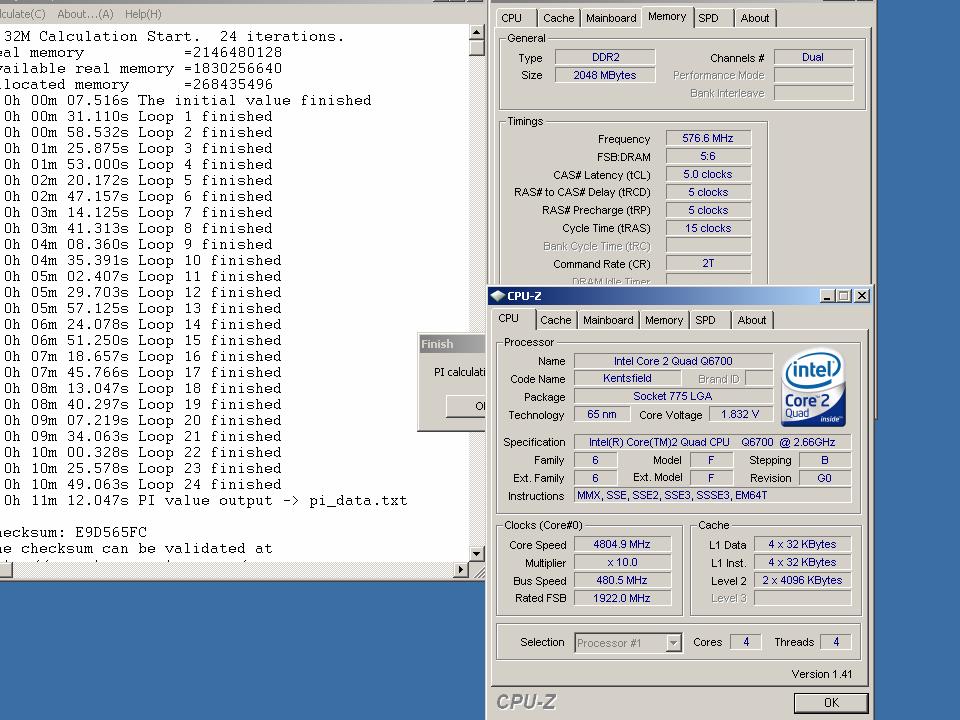
Task: Click the Channels # Dual value
Action: (x=812, y=57)
